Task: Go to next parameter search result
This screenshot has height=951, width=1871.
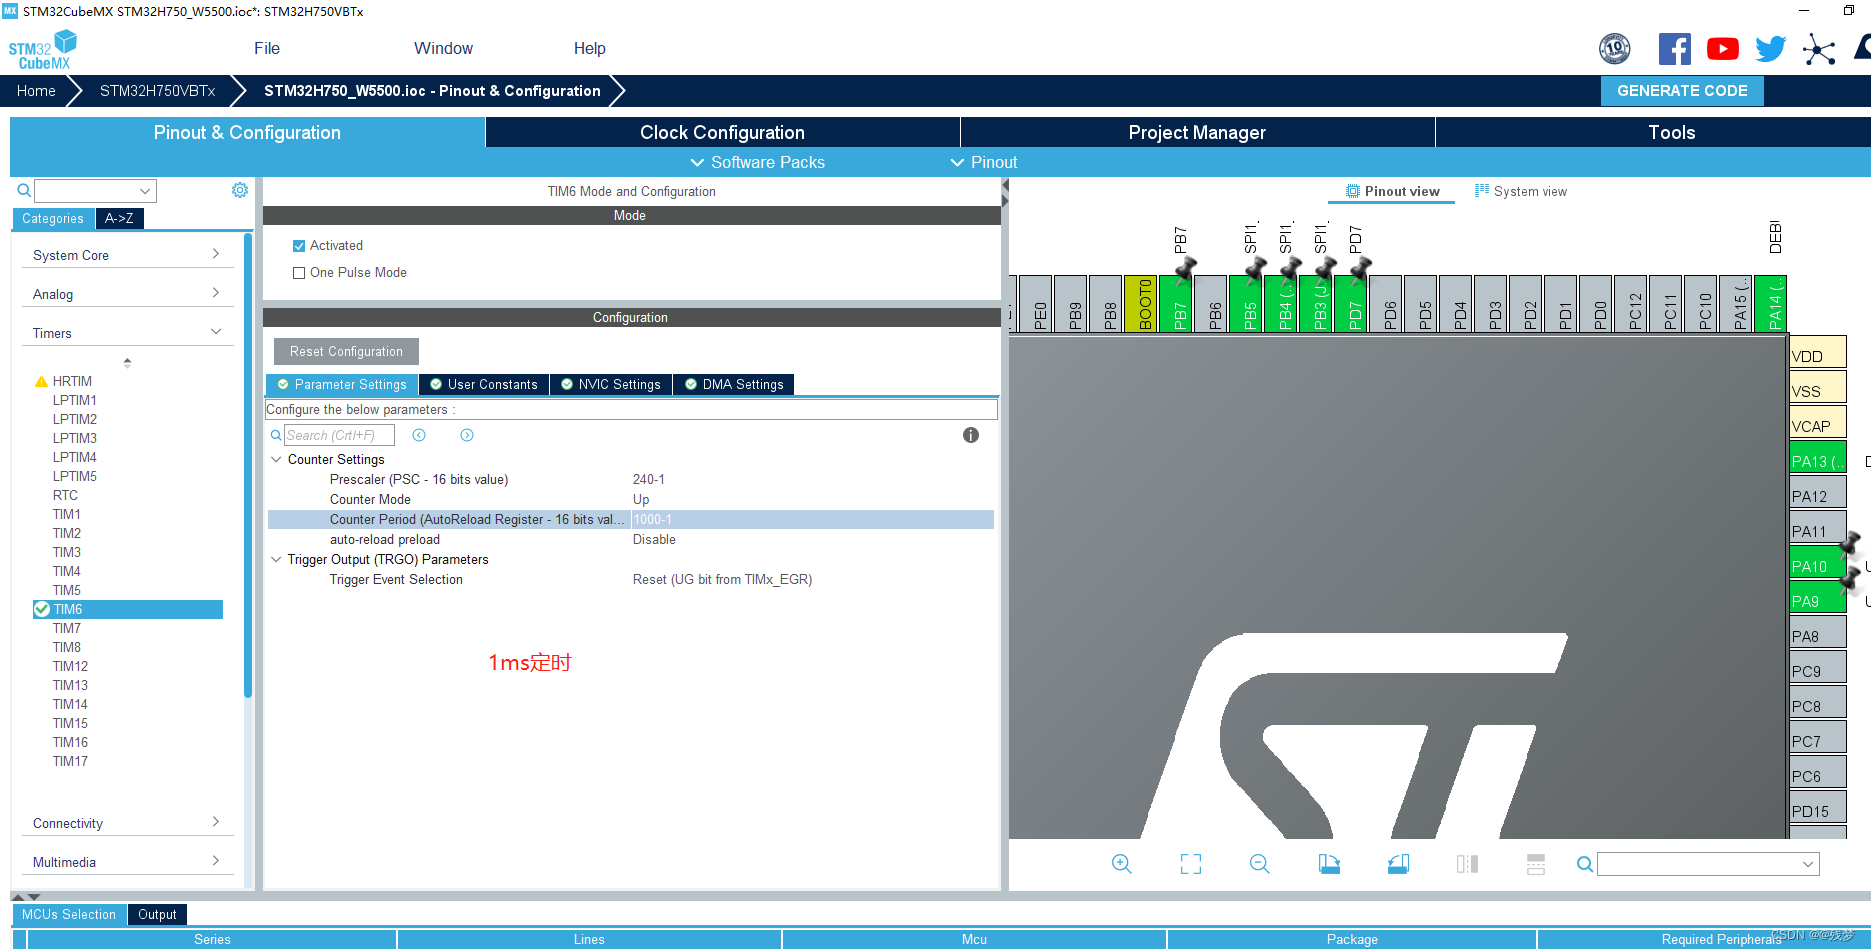Action: click(467, 435)
